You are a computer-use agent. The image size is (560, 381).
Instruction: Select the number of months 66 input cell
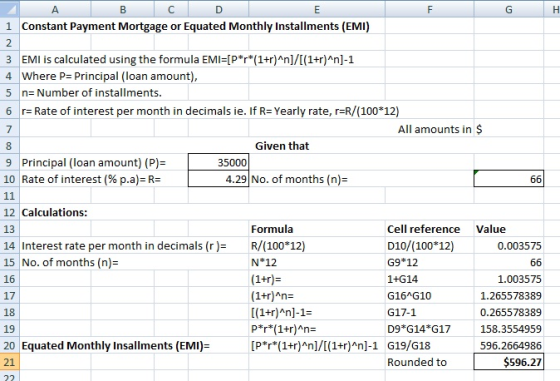pos(509,179)
